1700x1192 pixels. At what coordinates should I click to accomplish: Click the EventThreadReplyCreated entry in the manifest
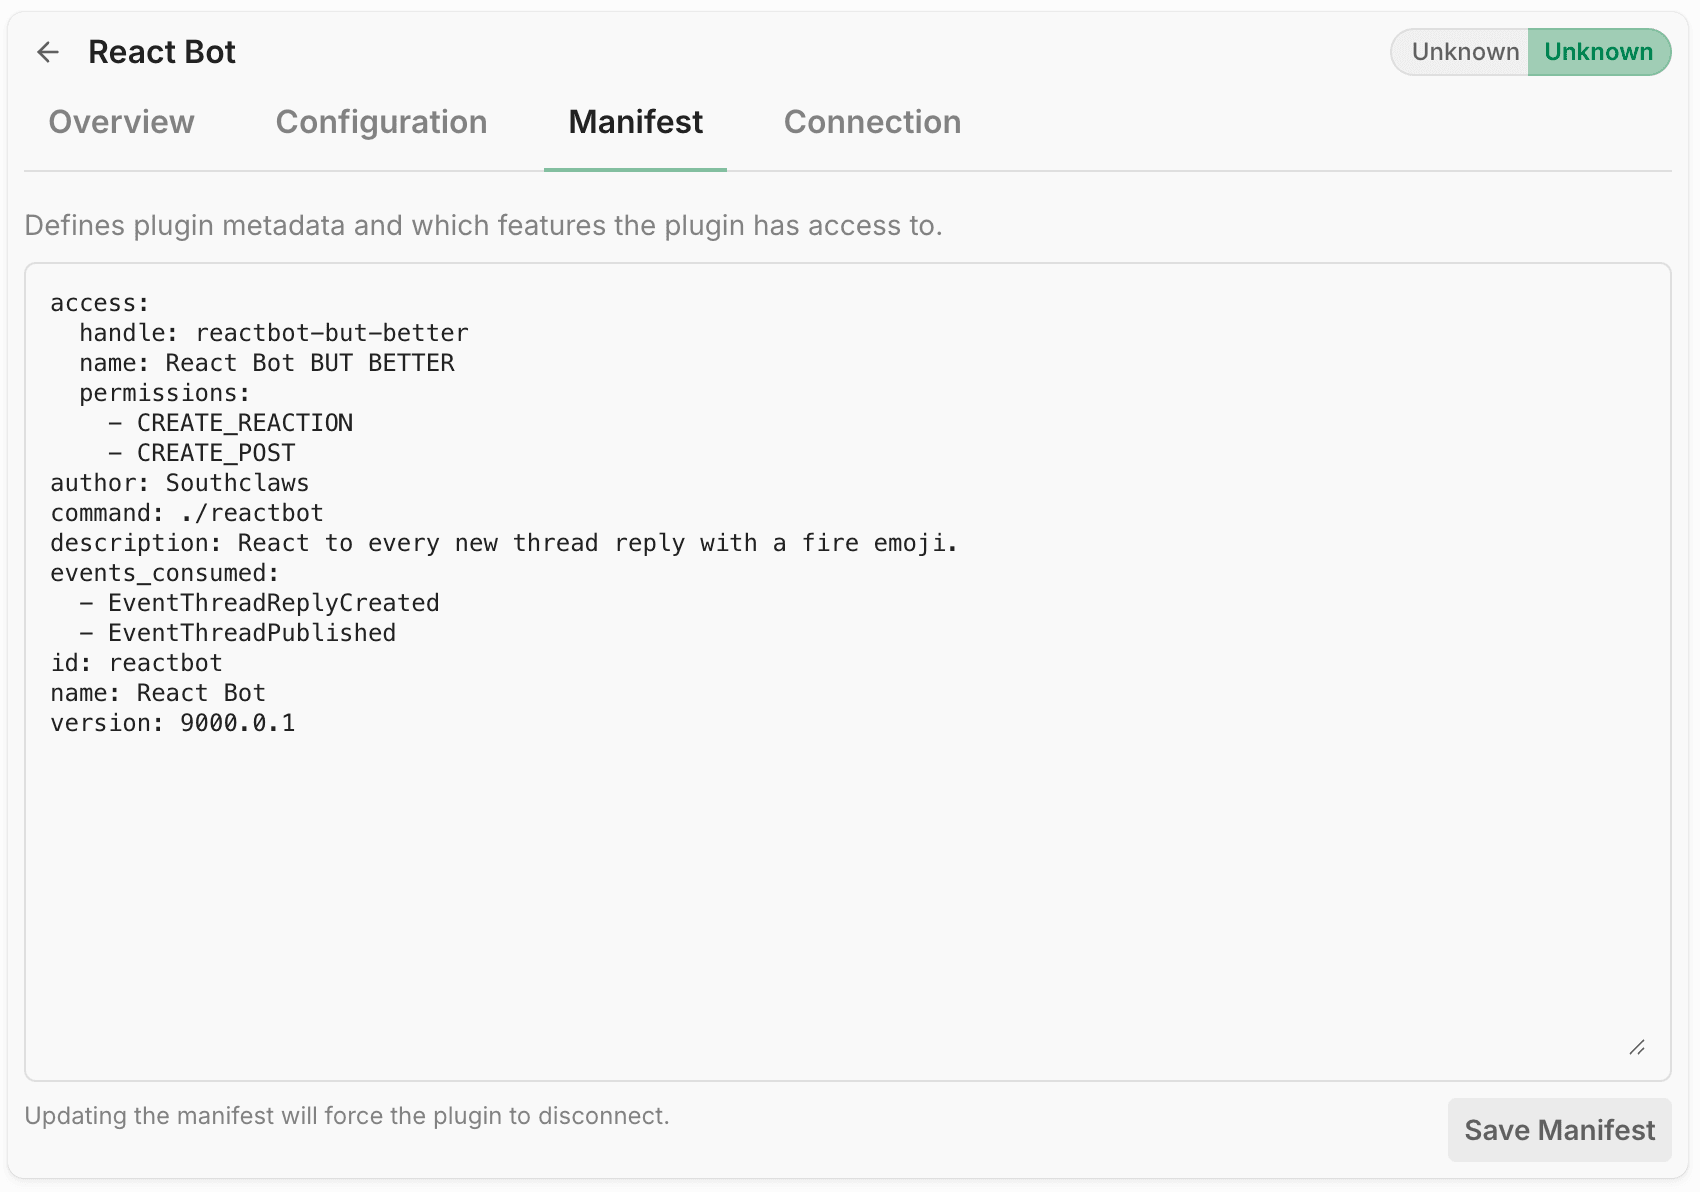[x=273, y=603]
